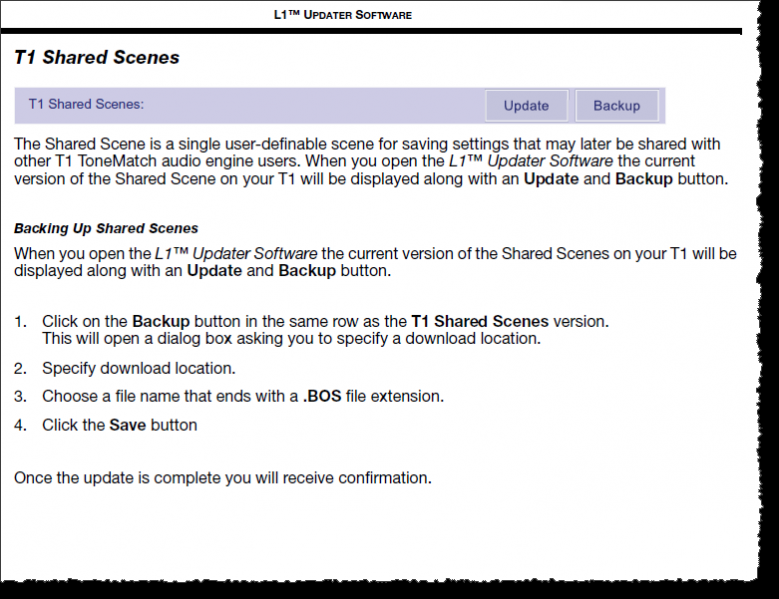Screen dimensions: 779x599
Task: Click the Backup button for T1 Shared Scenes
Action: click(617, 105)
